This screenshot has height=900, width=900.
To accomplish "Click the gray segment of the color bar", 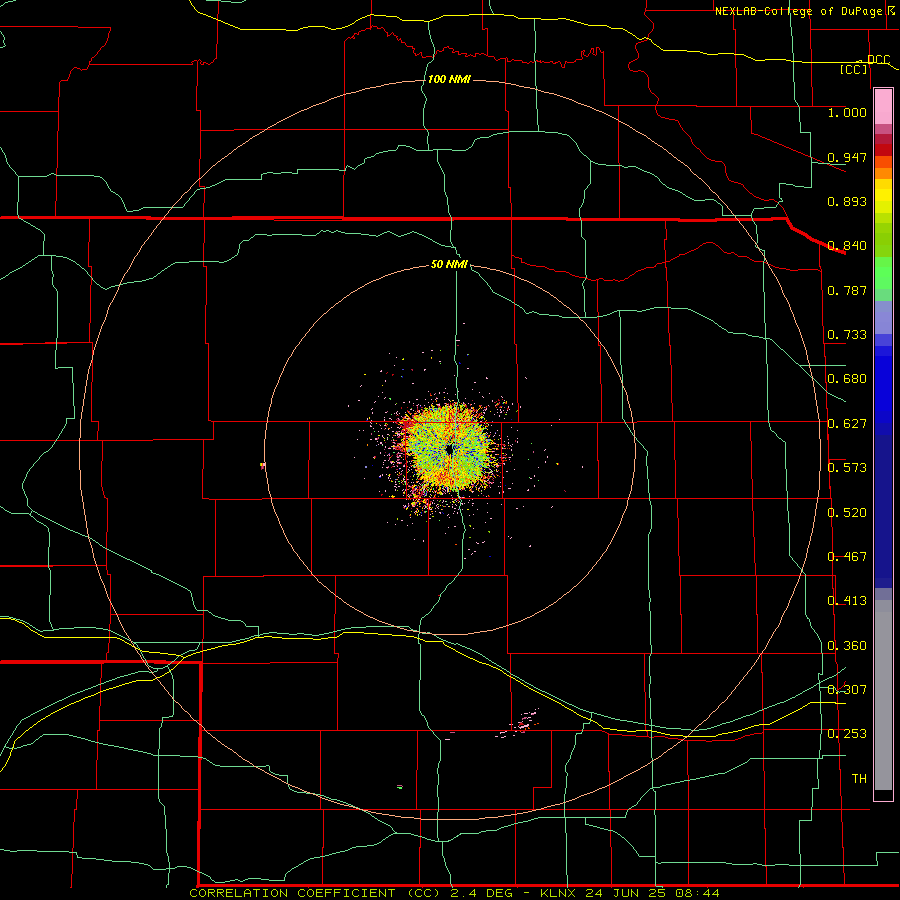I will pyautogui.click(x=883, y=695).
